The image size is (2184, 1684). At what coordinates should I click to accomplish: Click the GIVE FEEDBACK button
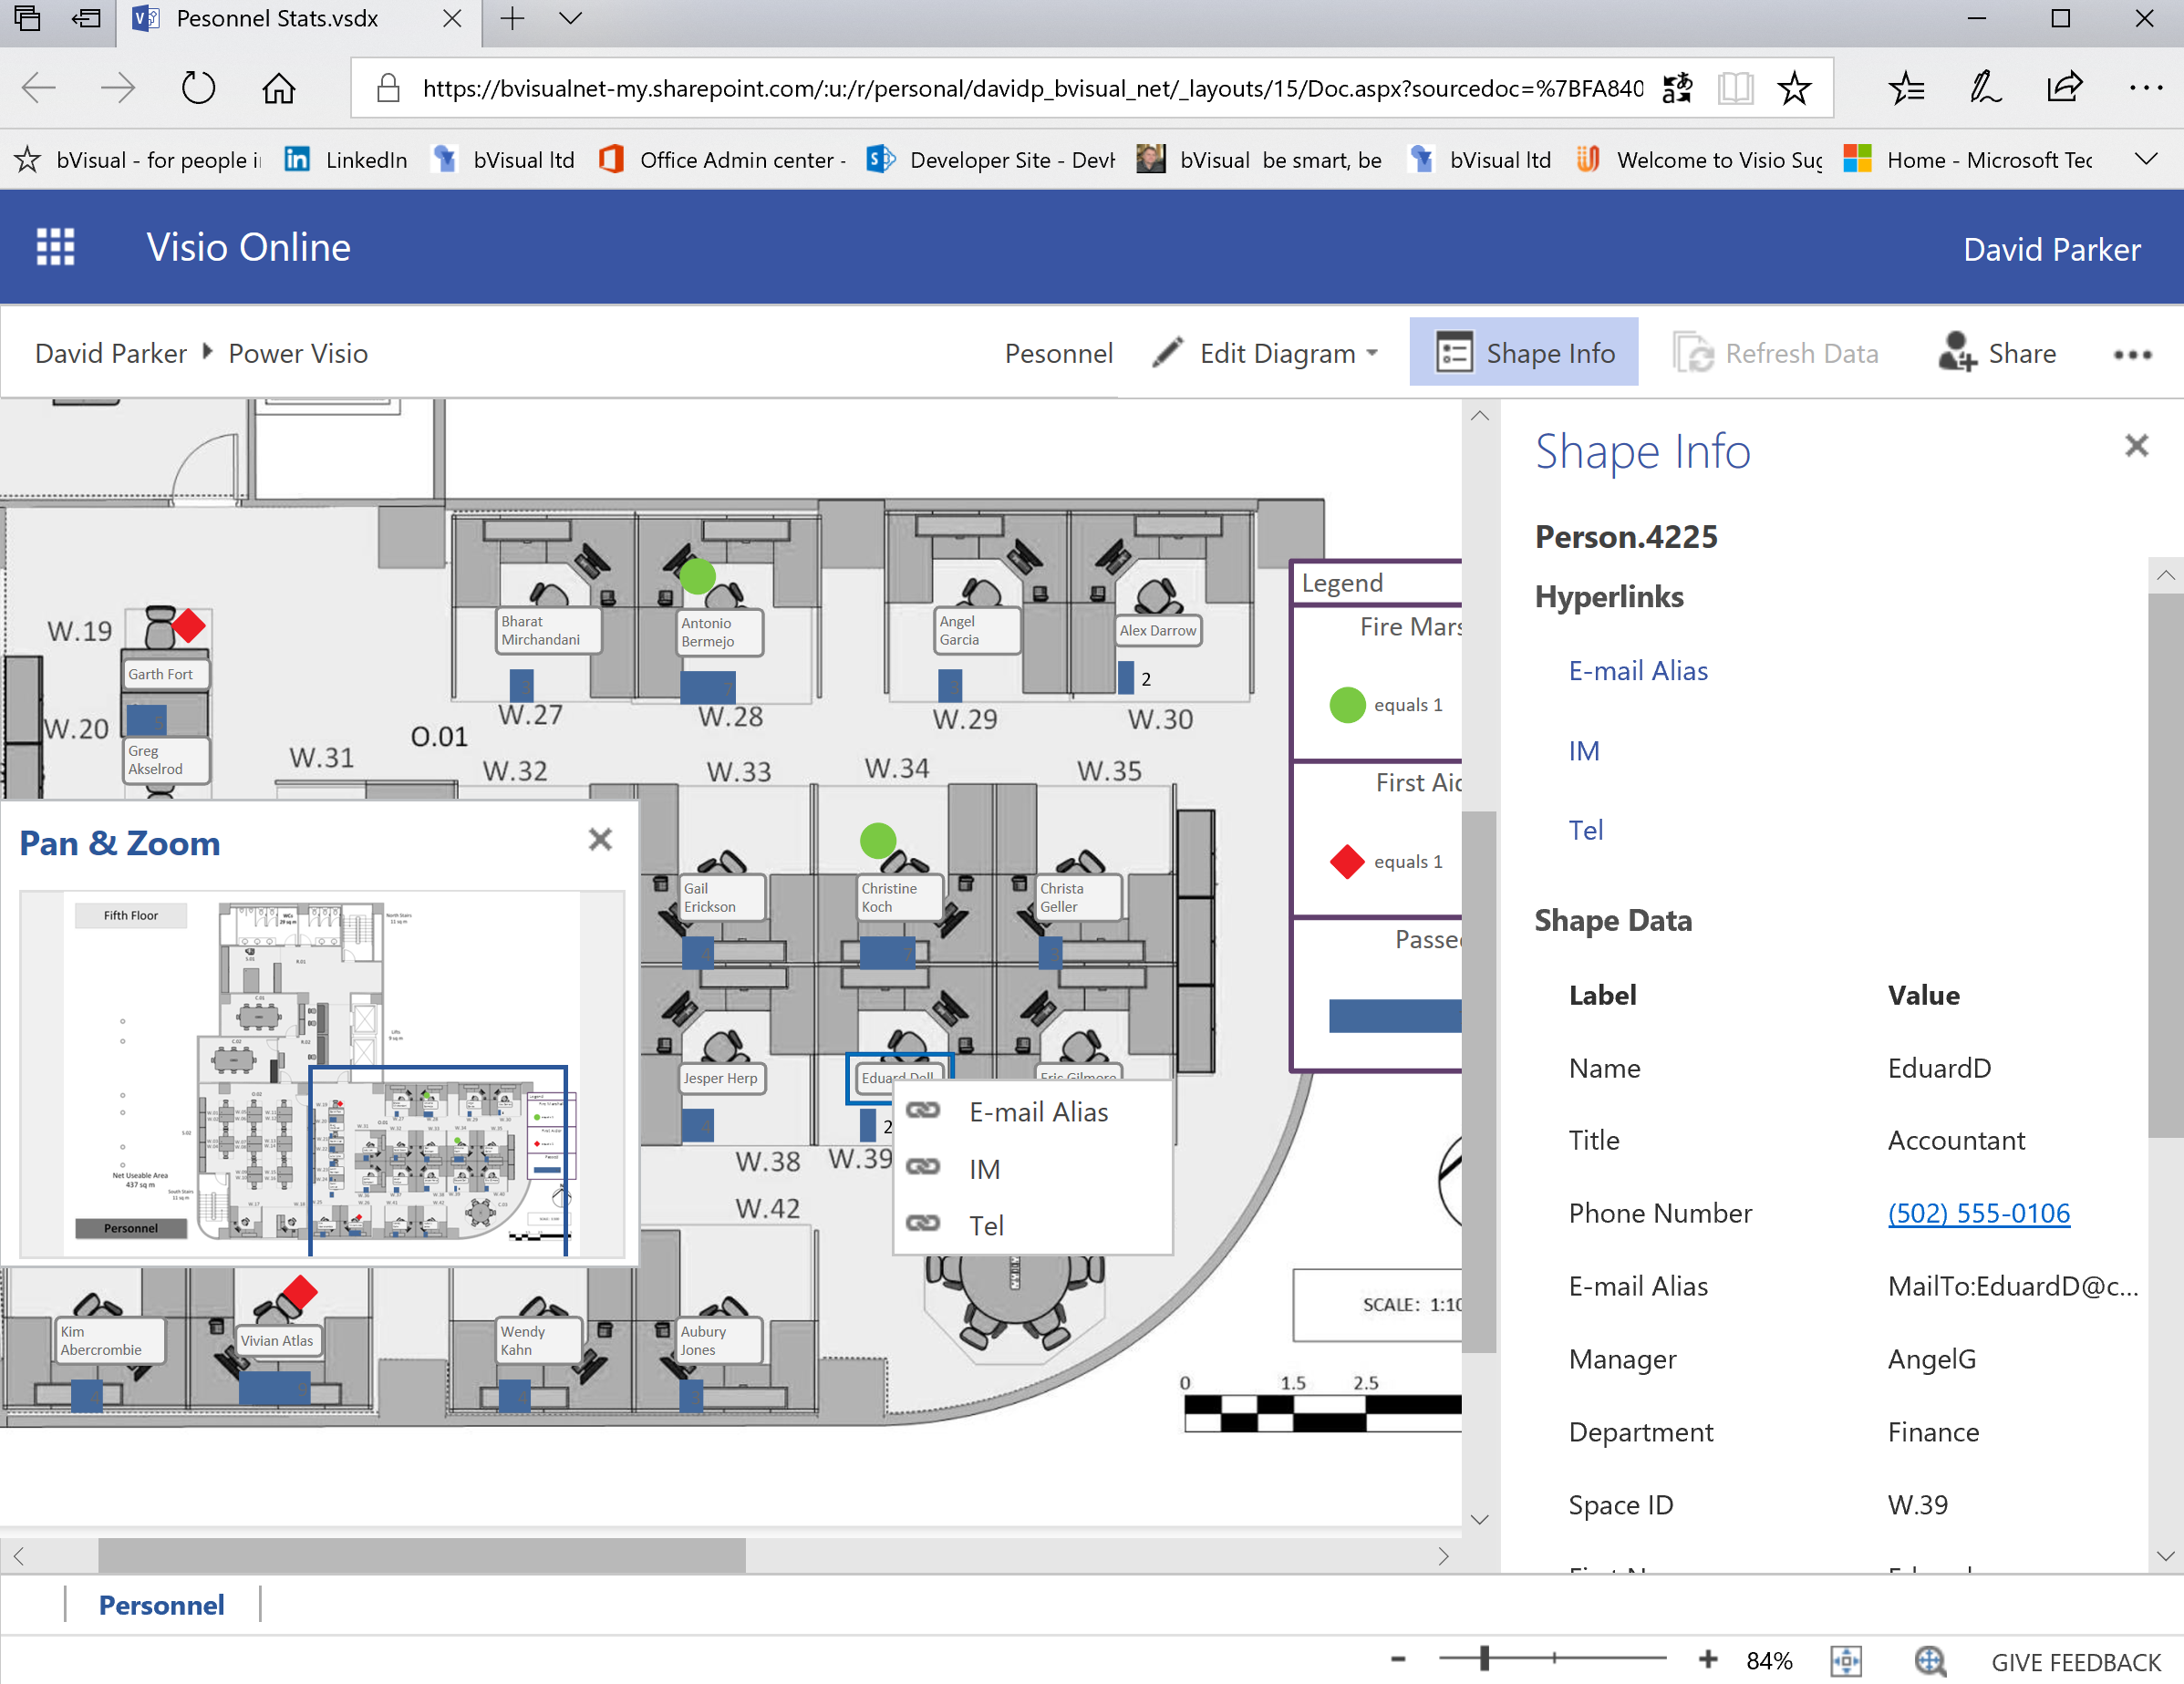[x=2076, y=1662]
